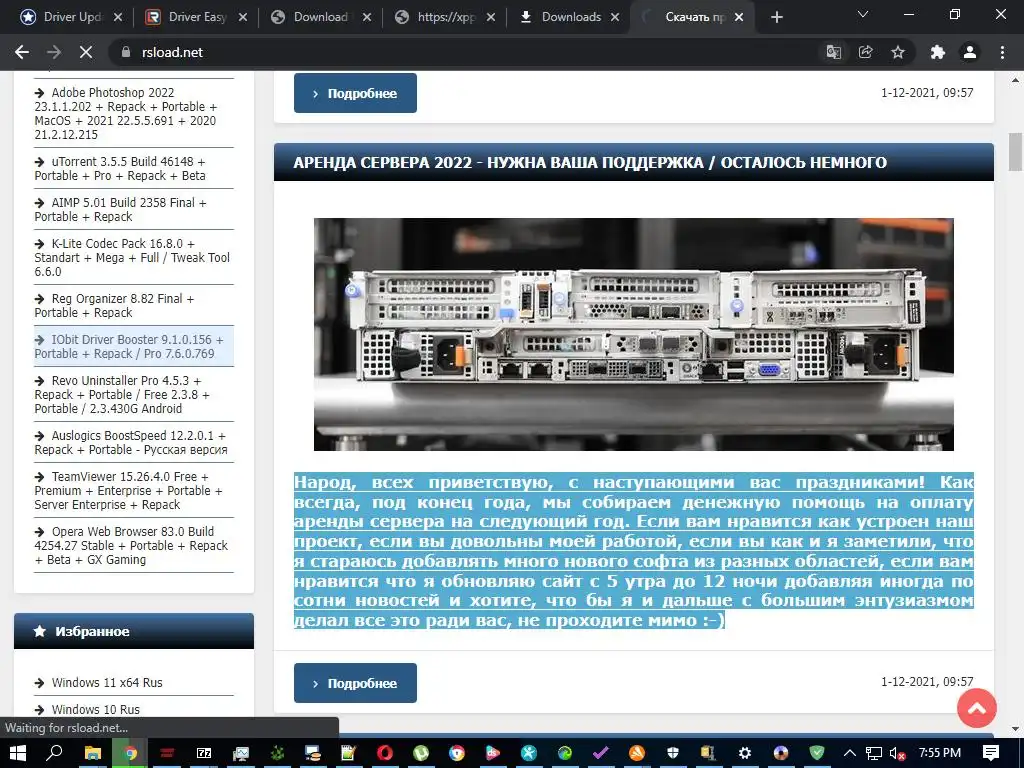Share this page via share icon
This screenshot has width=1024, height=768.
tap(865, 52)
